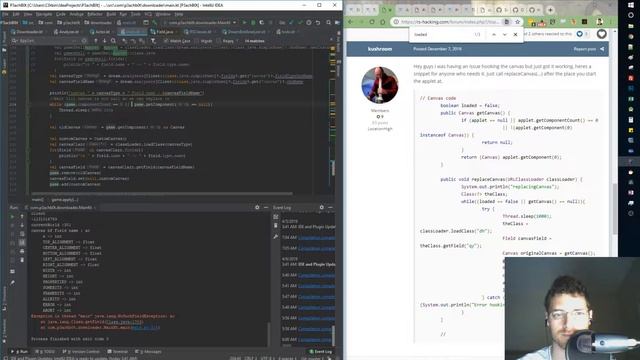This screenshot has width=640, height=360.
Task: Click the Report post link
Action: [584, 49]
